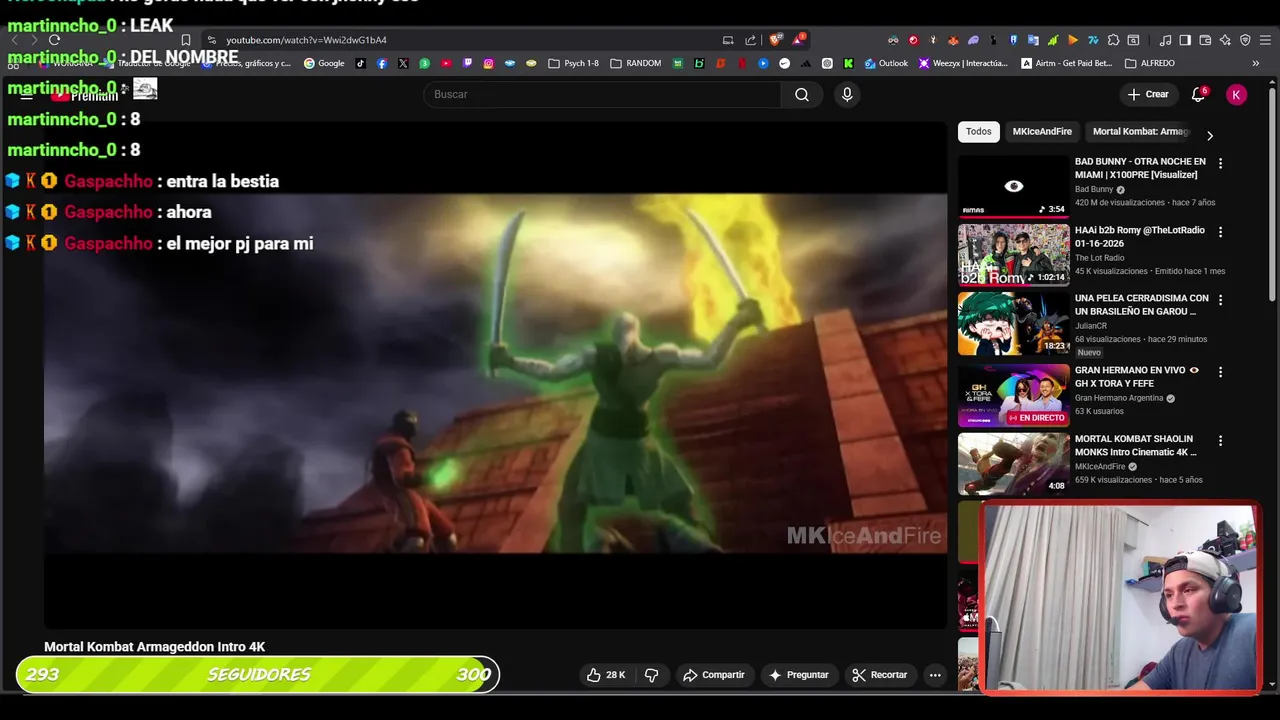Click the video player to pause
1280x720 pixels.
pos(495,375)
